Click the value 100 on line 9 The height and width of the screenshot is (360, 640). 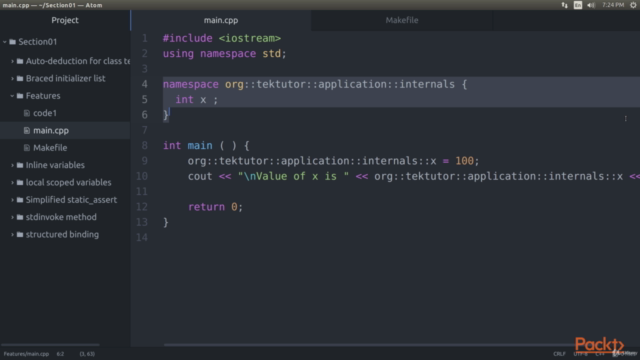click(x=464, y=161)
